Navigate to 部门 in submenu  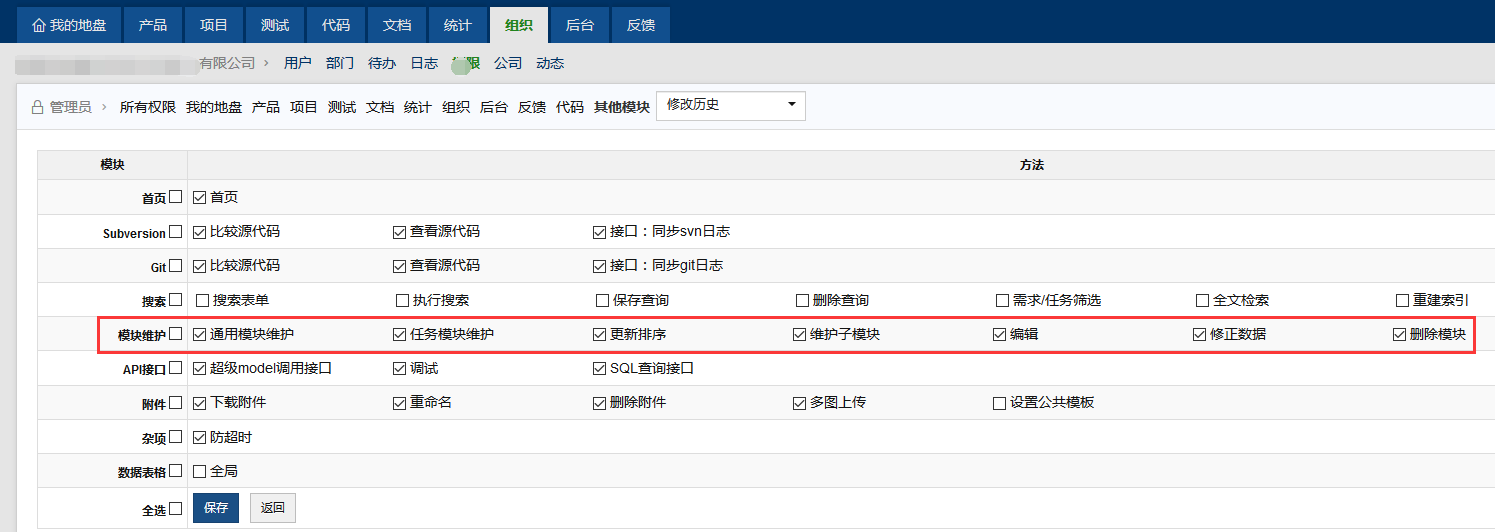[x=340, y=63]
